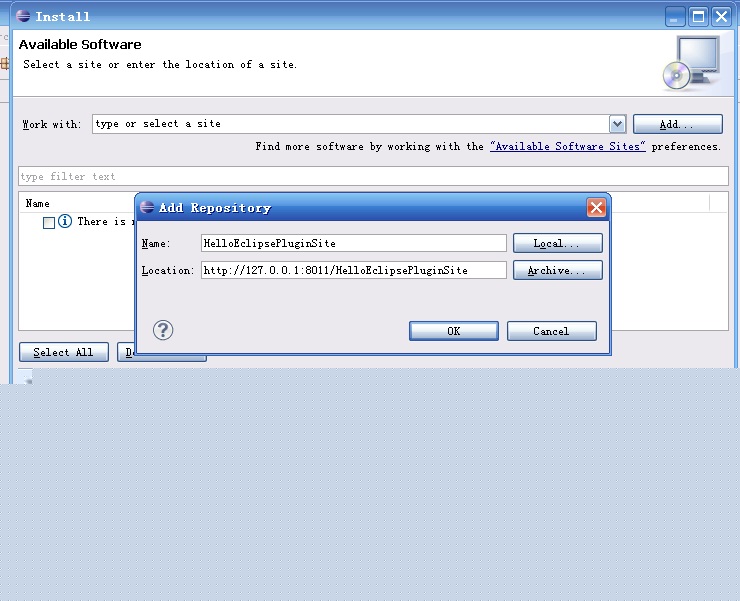Image resolution: width=740 pixels, height=601 pixels.
Task: Click the type filter text box
Action: 373,176
